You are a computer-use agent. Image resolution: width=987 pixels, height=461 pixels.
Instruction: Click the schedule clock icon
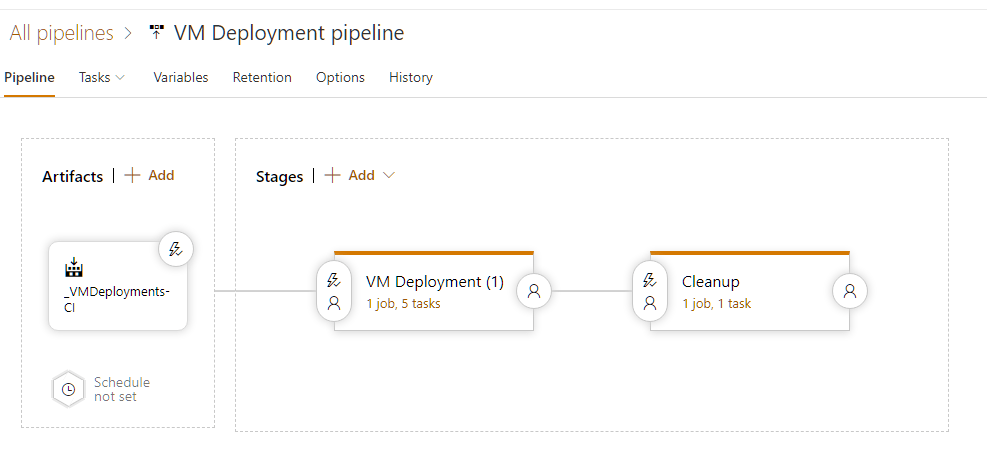(68, 390)
